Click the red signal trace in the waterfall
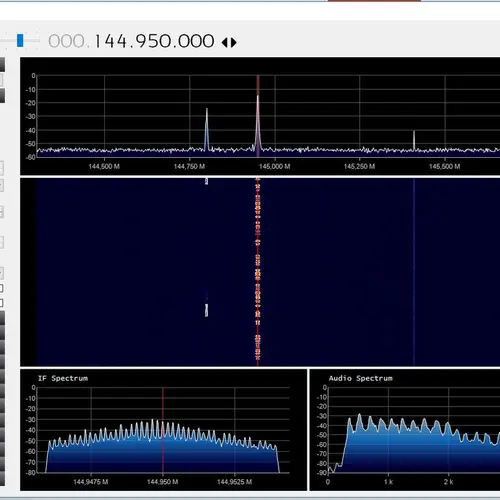Screen dimensions: 500x500 [258, 272]
